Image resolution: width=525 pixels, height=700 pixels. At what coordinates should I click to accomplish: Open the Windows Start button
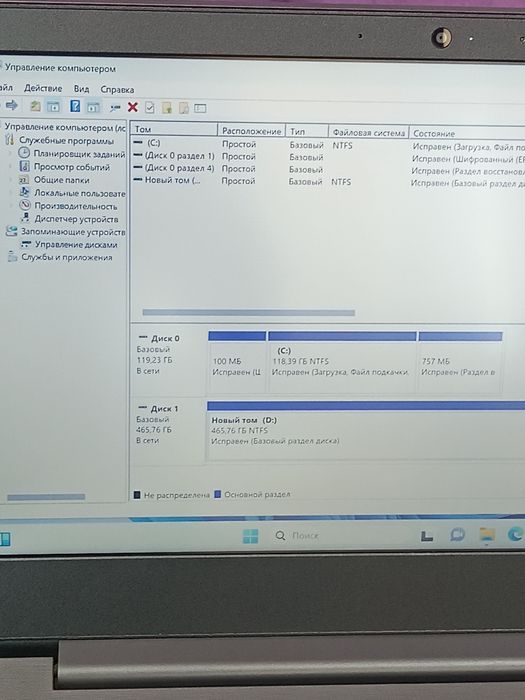(250, 536)
